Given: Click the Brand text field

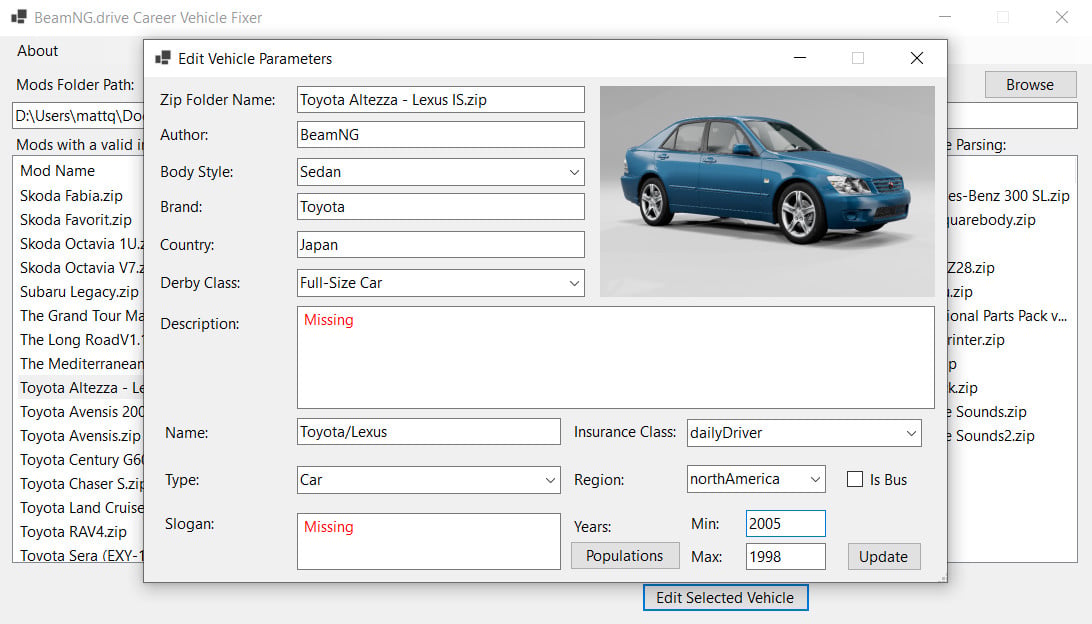Looking at the screenshot, I should point(440,207).
